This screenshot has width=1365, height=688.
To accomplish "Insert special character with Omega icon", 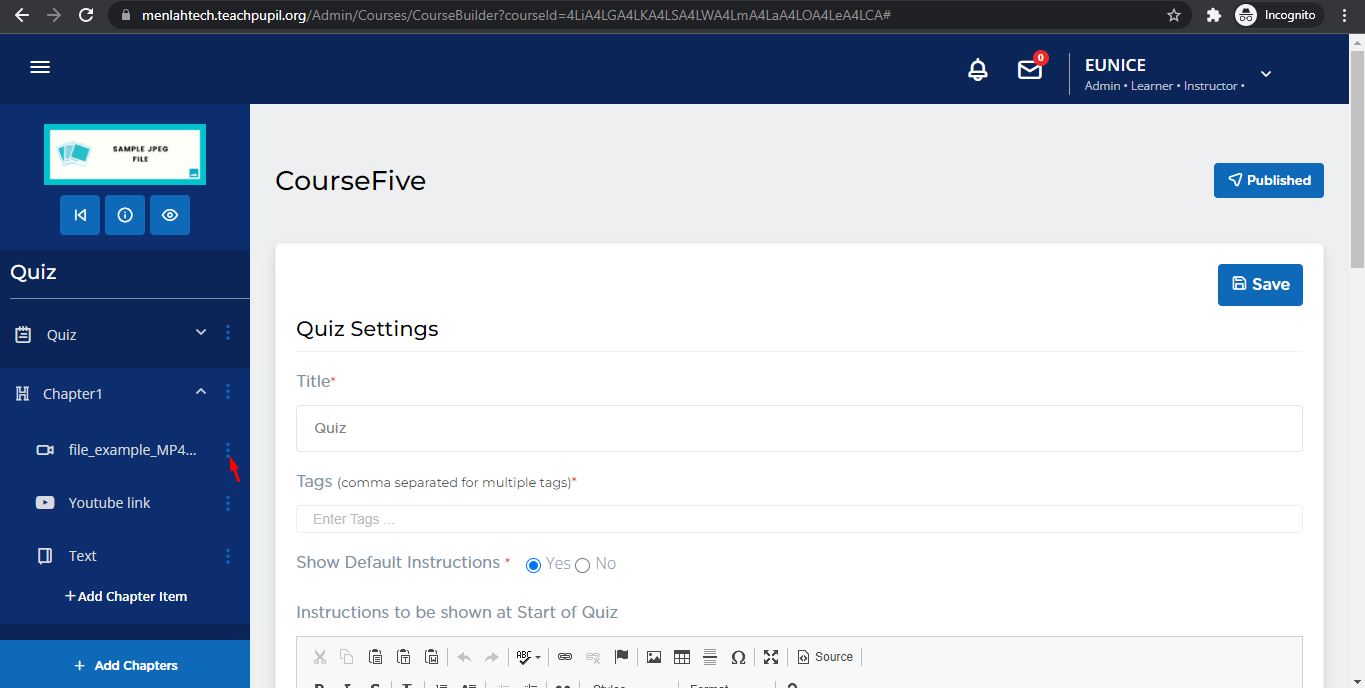I will click(738, 657).
